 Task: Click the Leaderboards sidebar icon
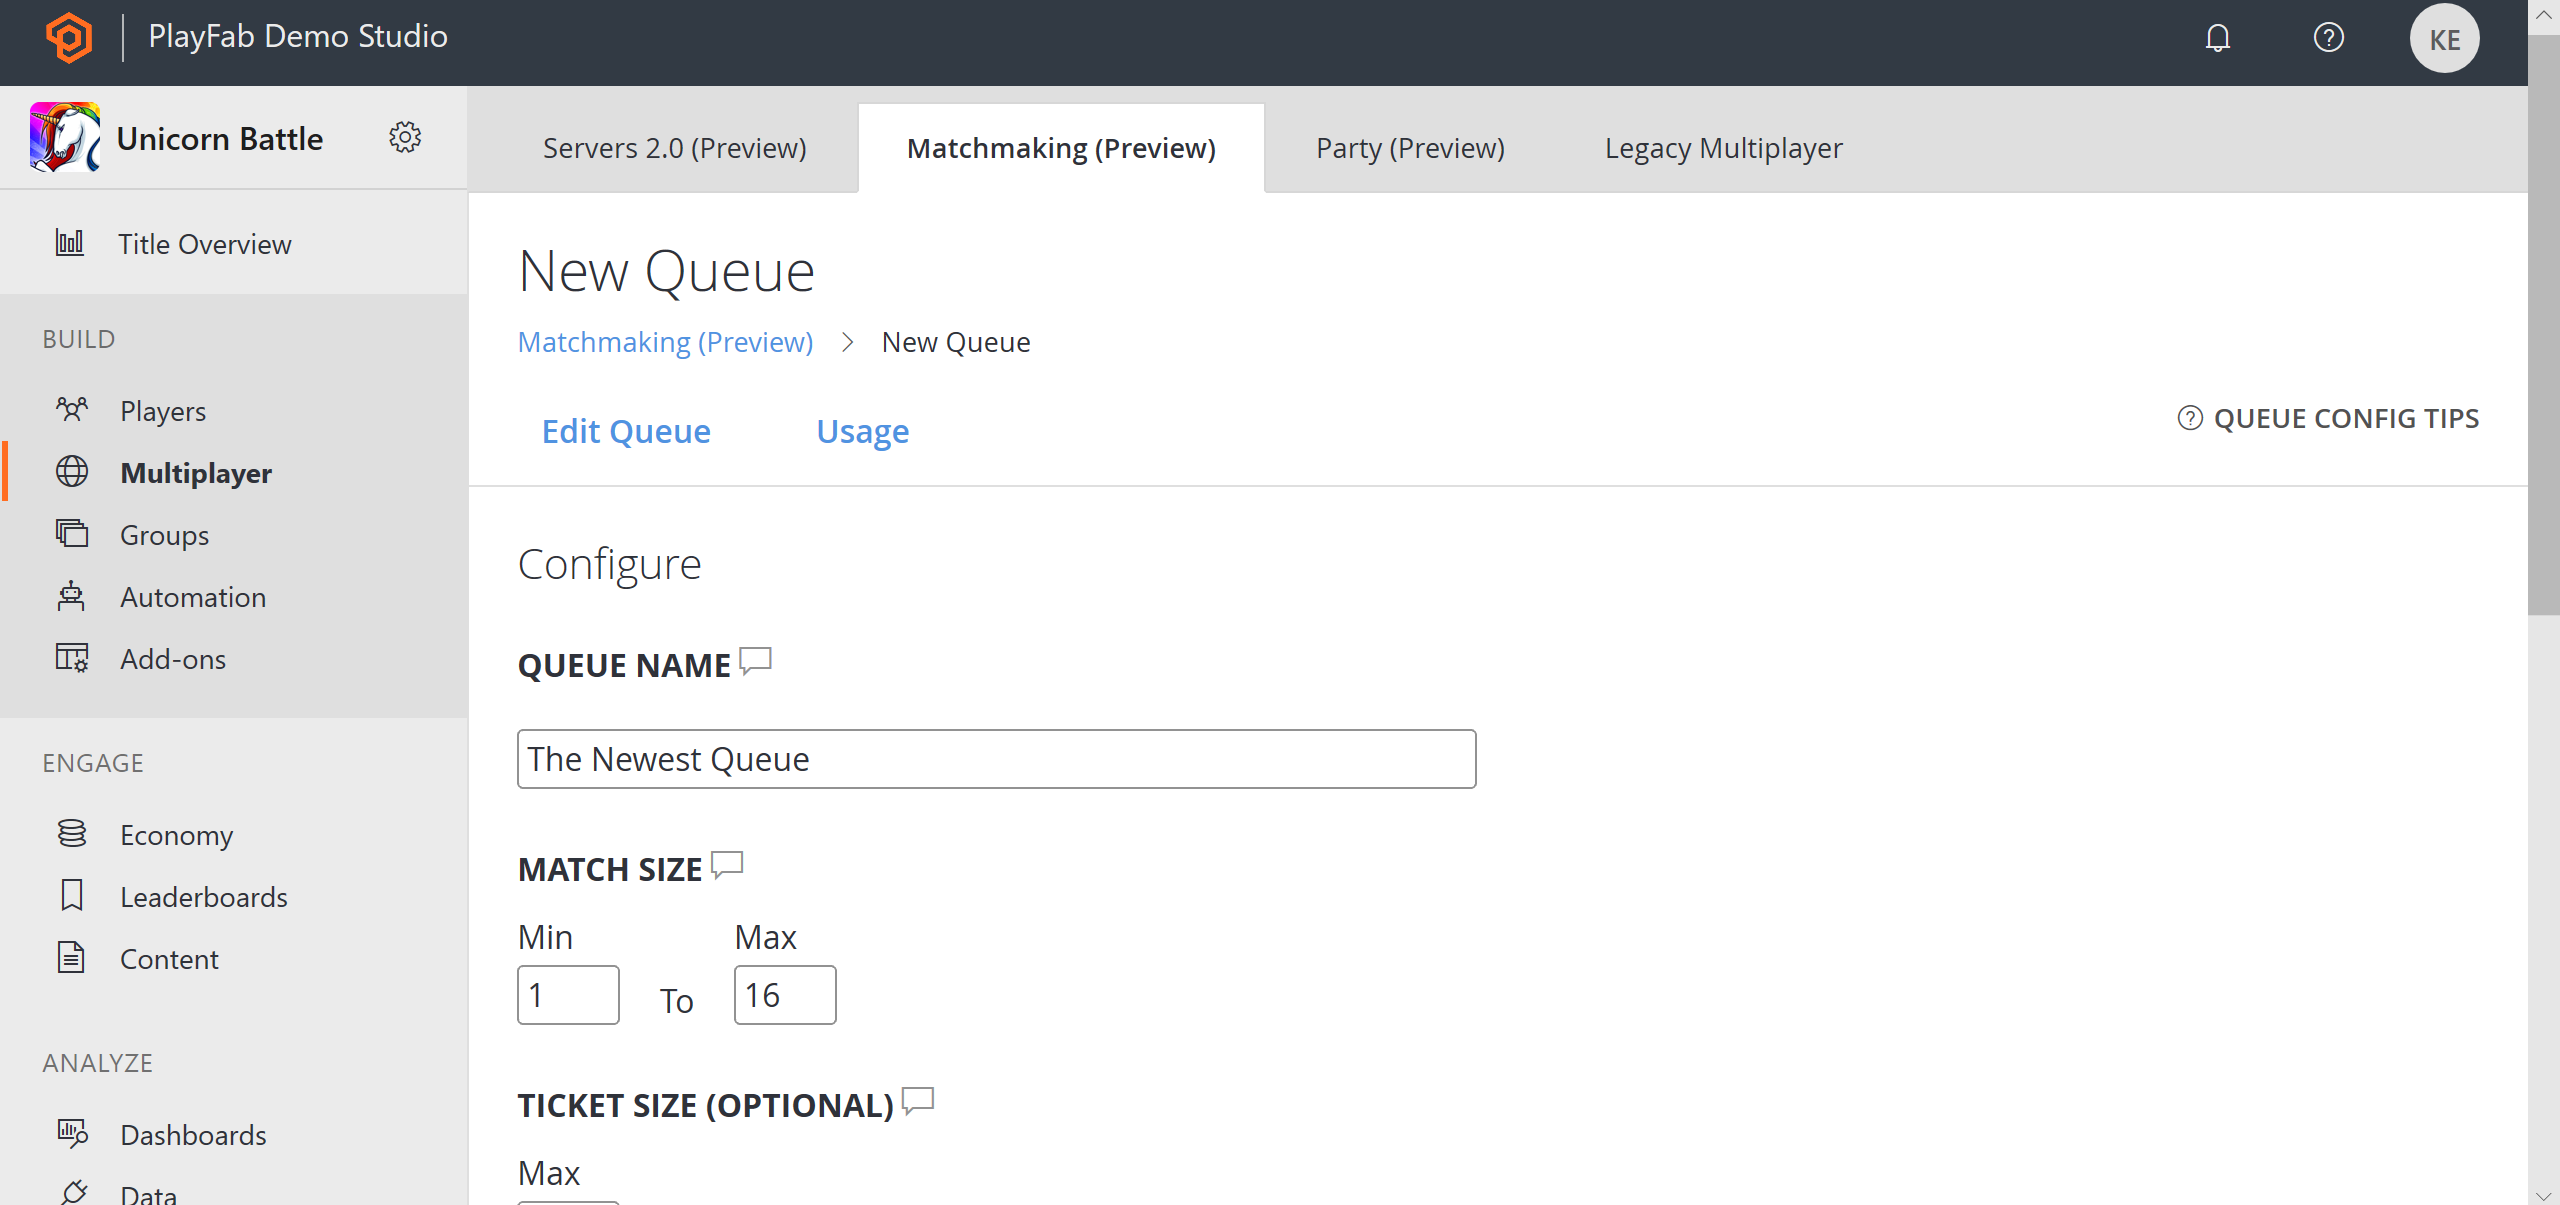70,895
